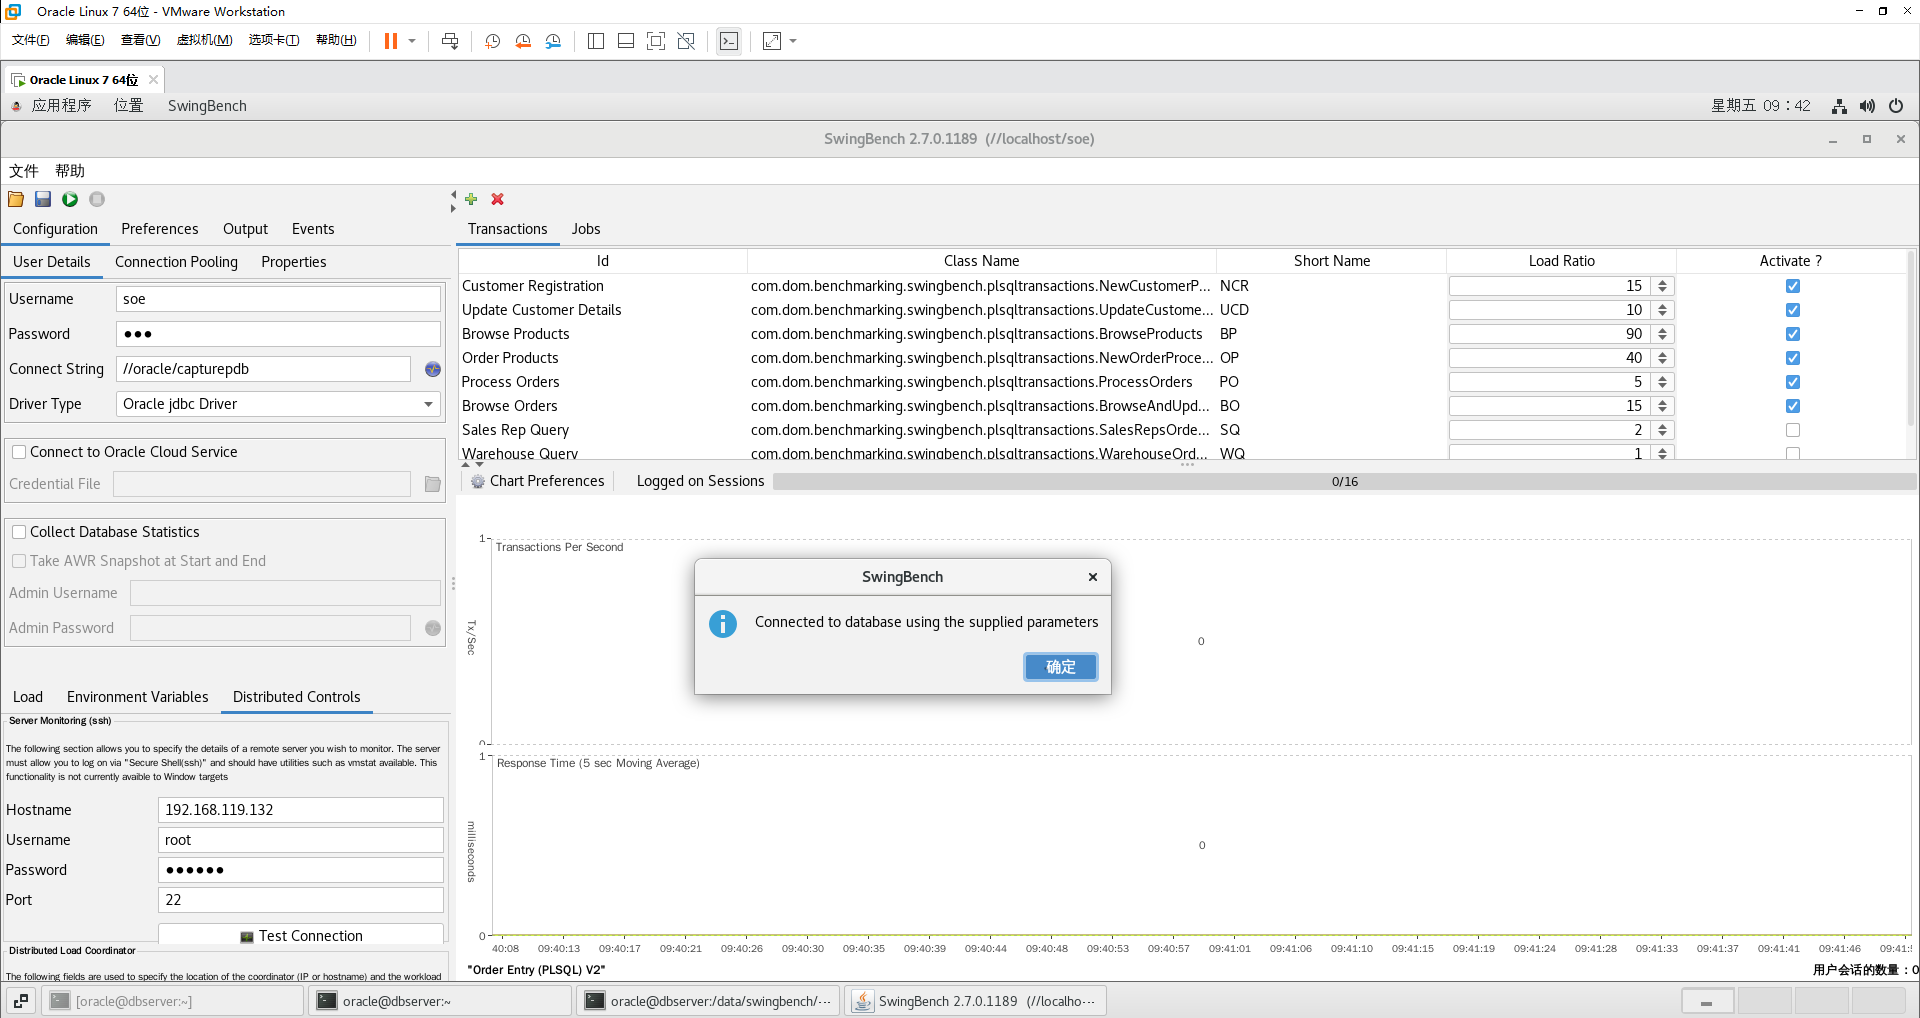Click Test Connection button

click(x=301, y=935)
